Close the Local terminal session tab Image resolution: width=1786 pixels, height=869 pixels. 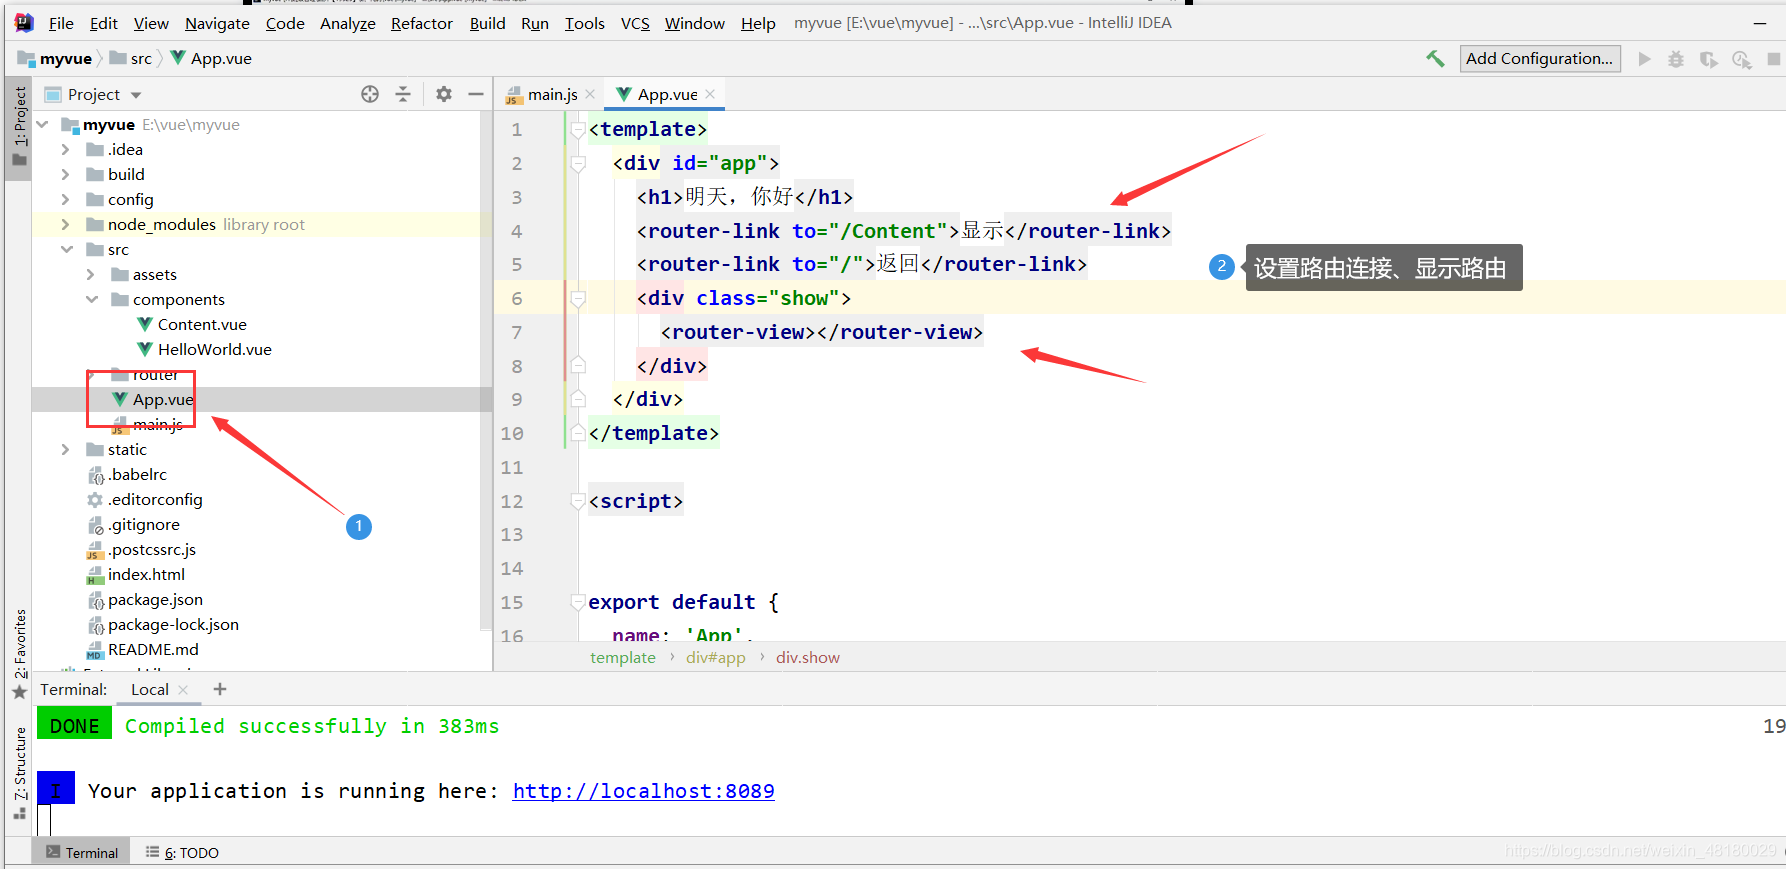183,690
